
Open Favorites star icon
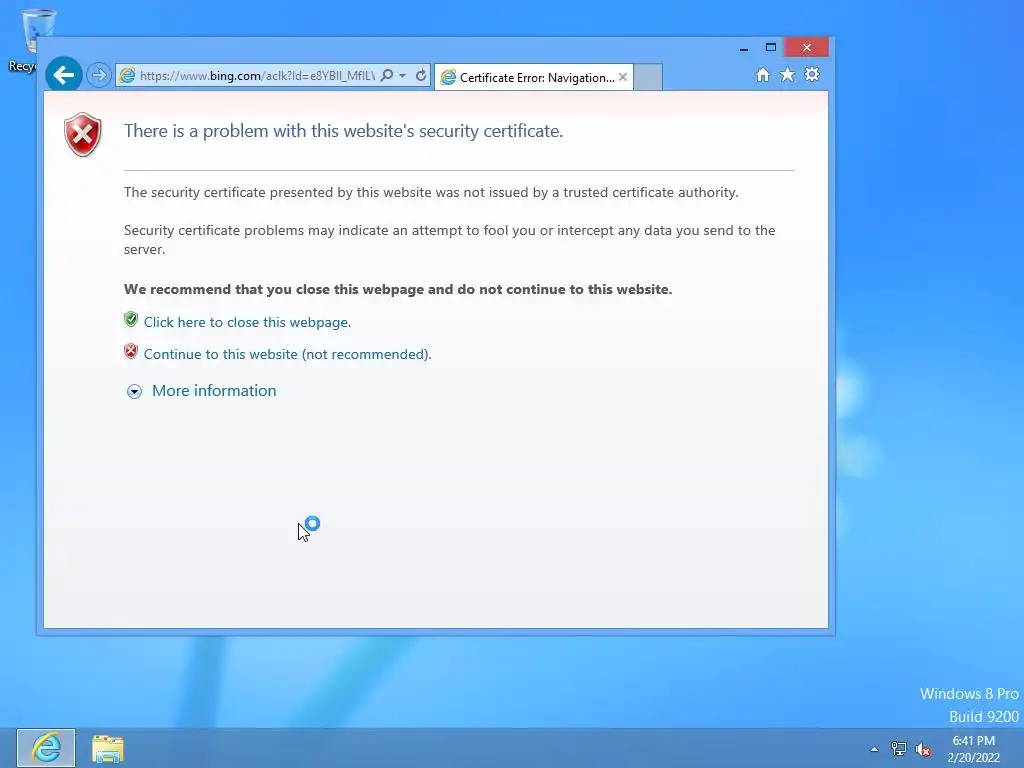coord(788,74)
